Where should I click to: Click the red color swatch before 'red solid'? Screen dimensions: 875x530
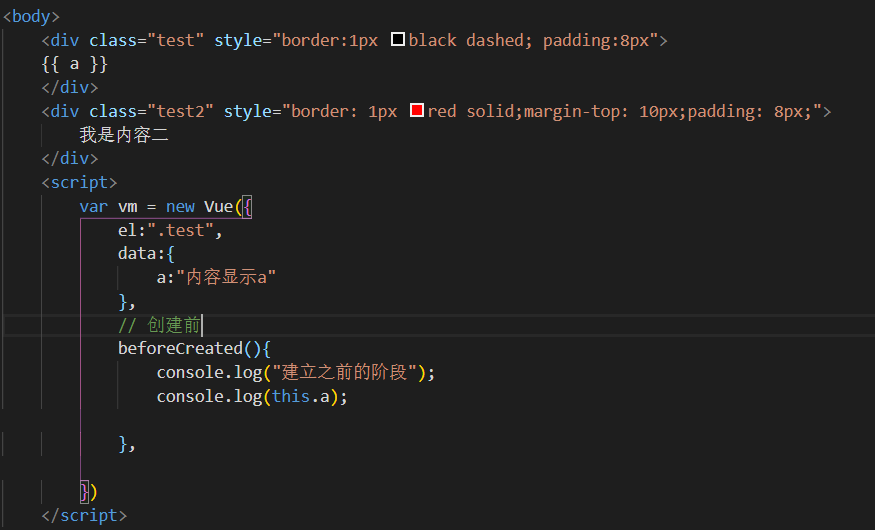[417, 110]
